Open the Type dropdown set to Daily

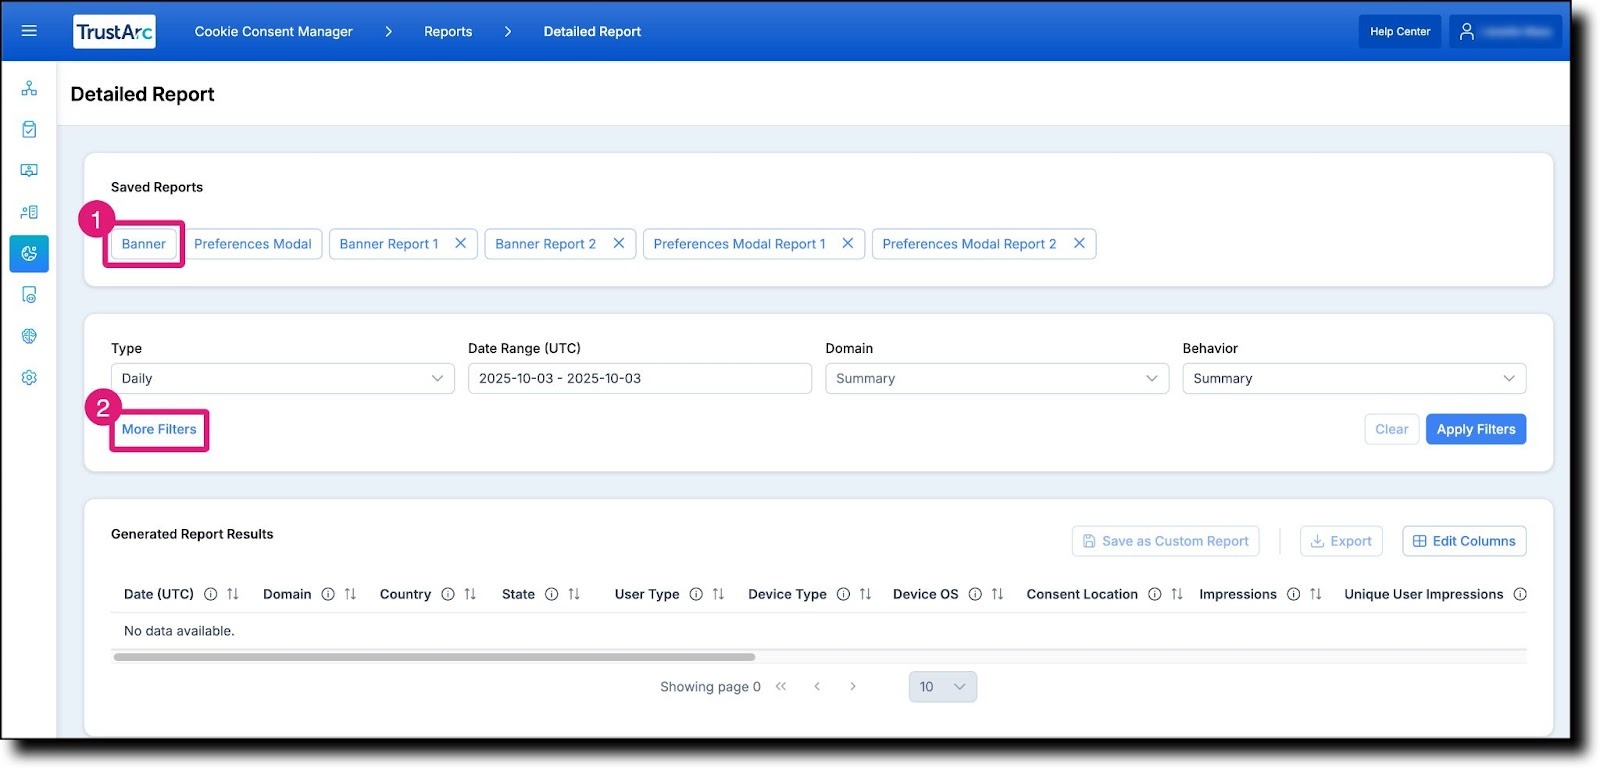tap(283, 378)
